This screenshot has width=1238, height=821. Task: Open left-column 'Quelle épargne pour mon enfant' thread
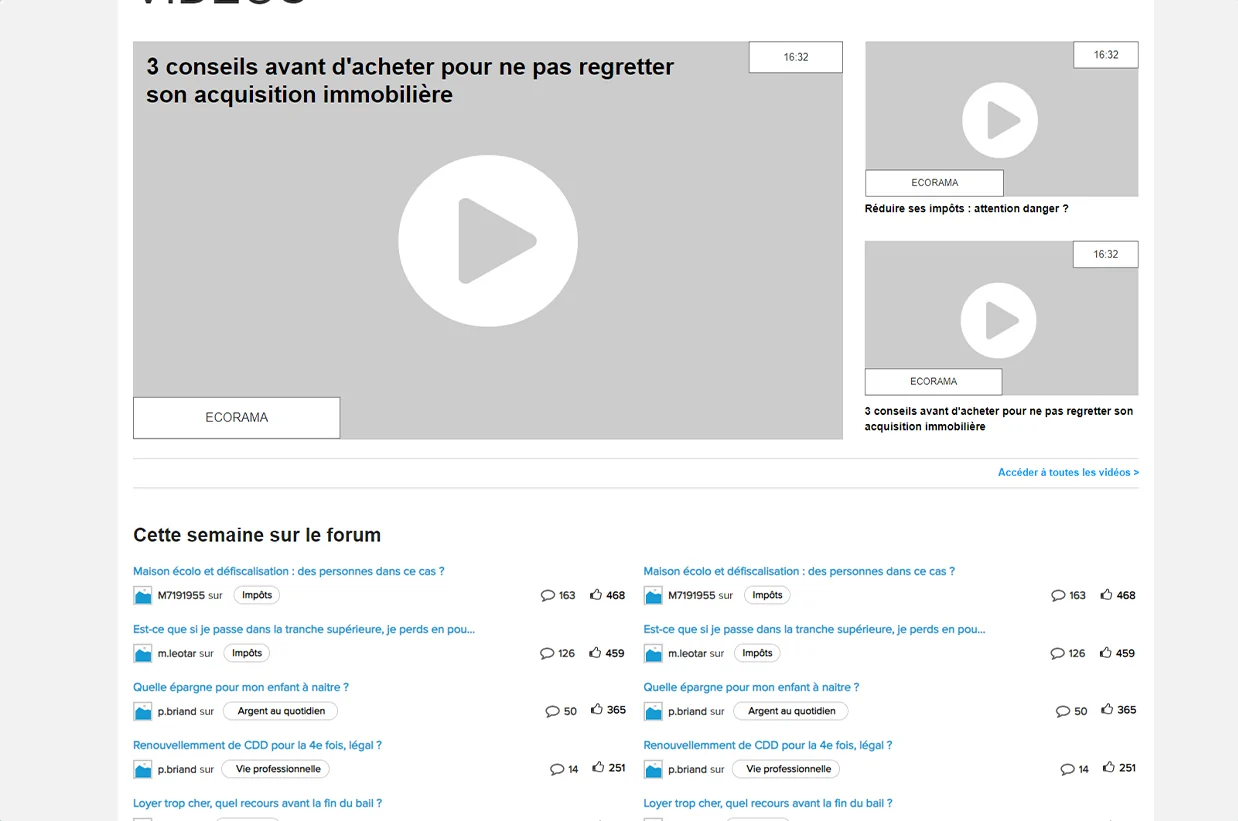point(241,687)
